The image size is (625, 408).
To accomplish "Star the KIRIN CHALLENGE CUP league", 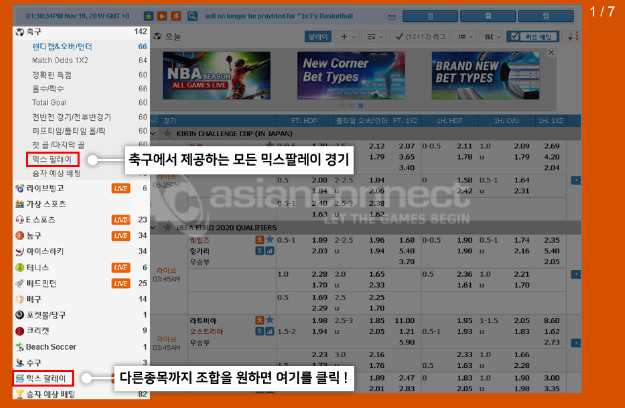I will [168, 133].
